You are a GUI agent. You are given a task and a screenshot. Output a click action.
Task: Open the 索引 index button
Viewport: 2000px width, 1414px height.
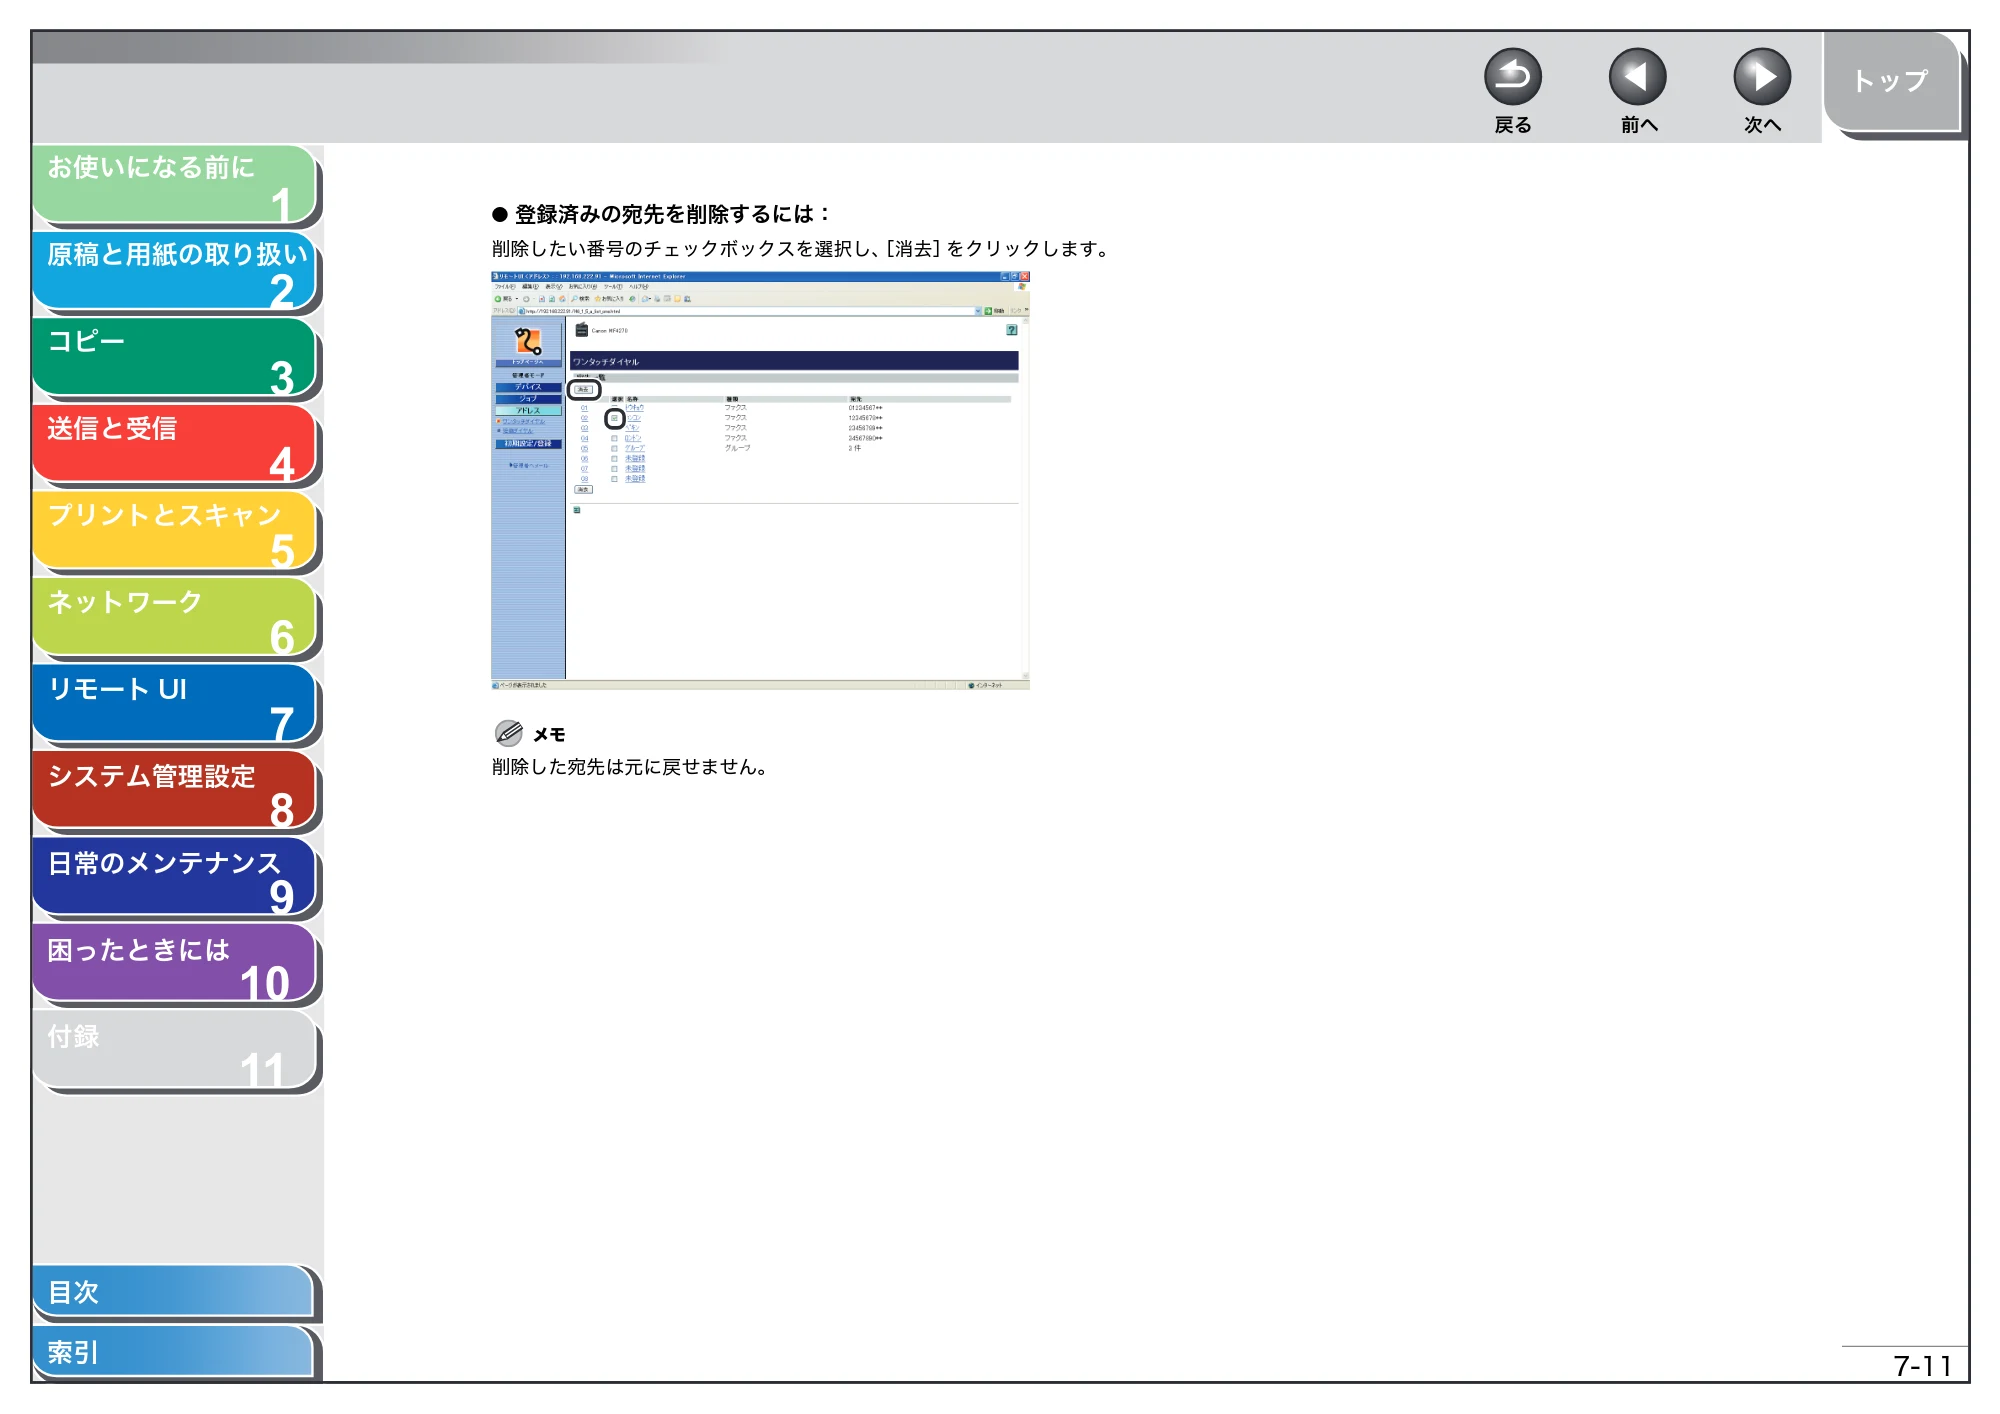172,1352
